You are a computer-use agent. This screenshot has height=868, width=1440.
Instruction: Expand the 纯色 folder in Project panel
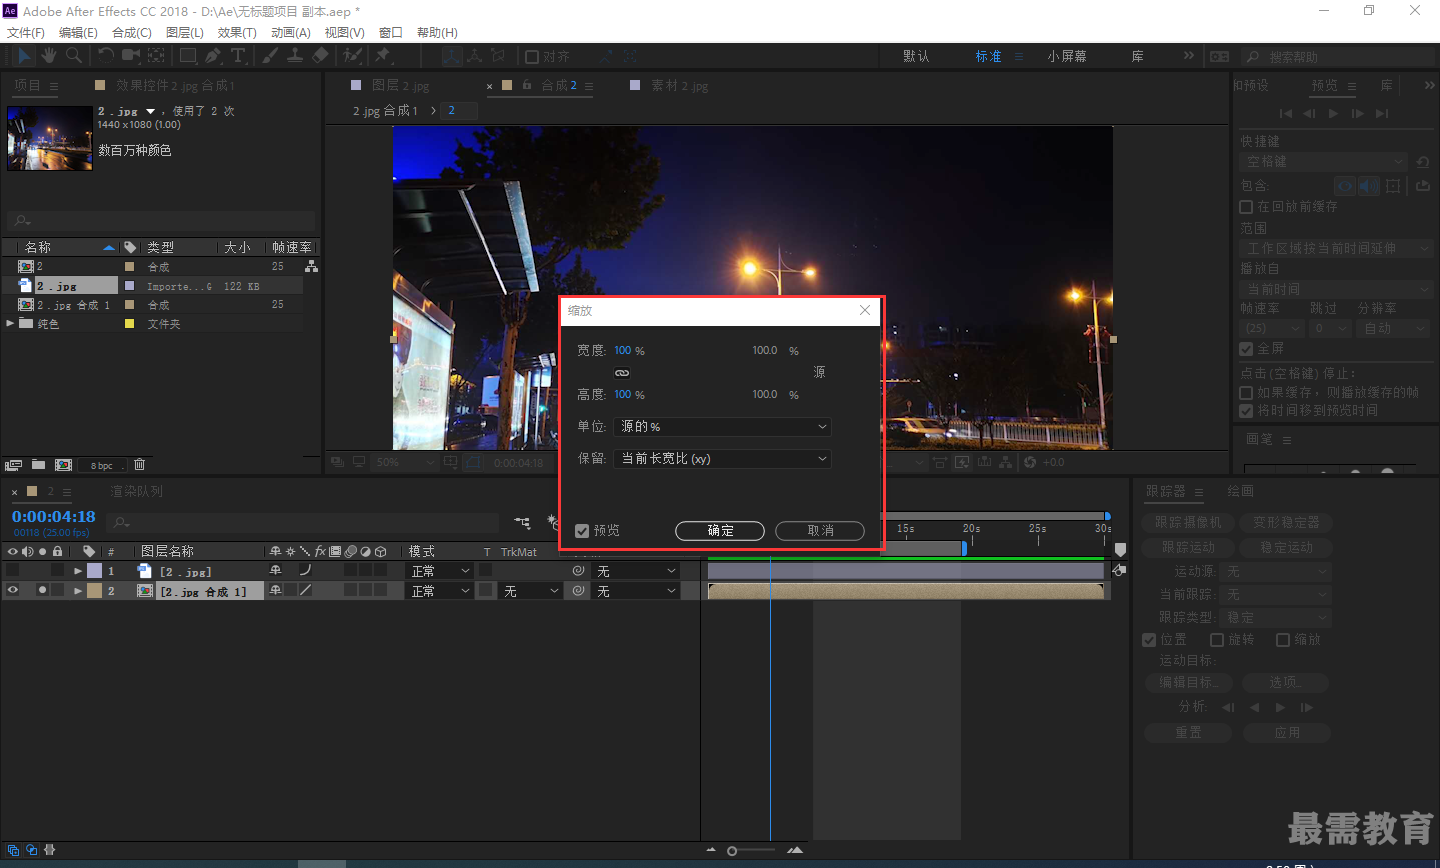click(x=10, y=323)
